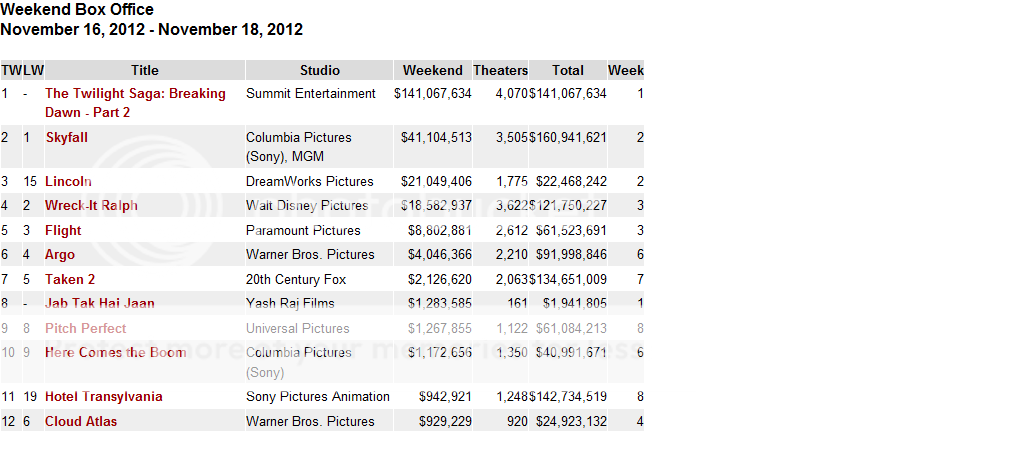Click the Summit Entertainment studio cell
Viewport: 1021px width, 464px height.
(311, 94)
